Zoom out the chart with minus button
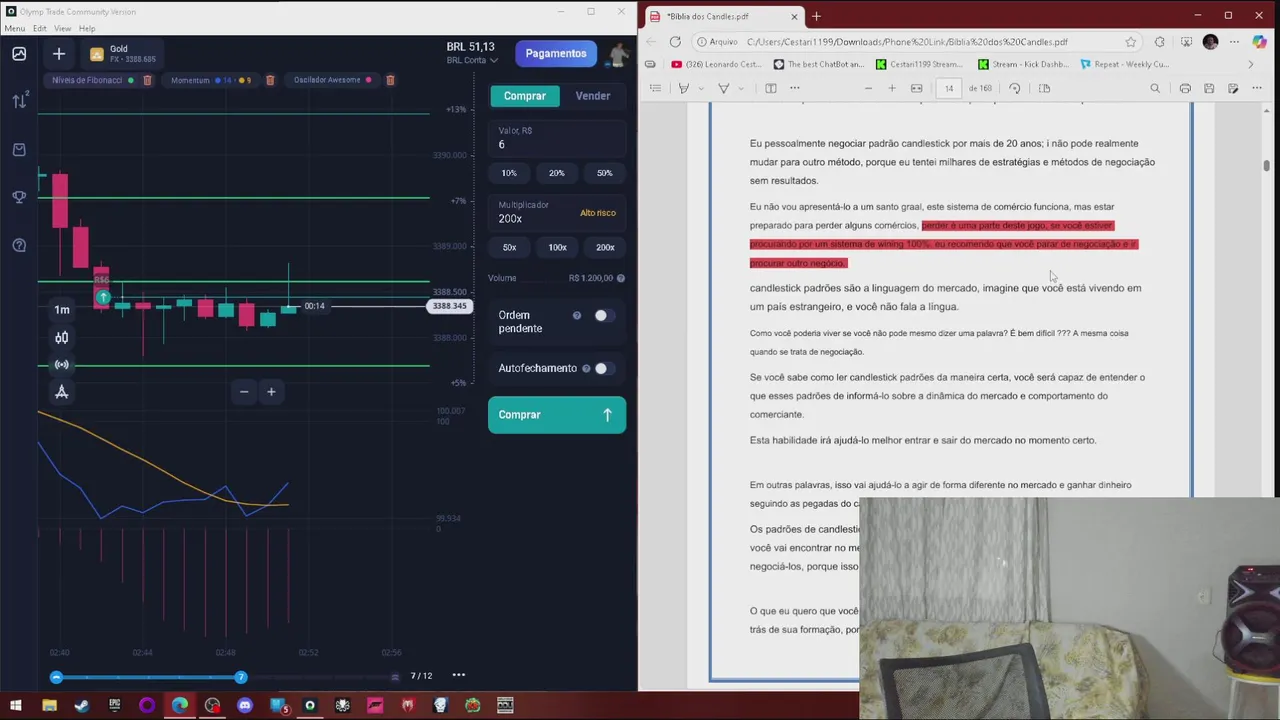Image resolution: width=1280 pixels, height=720 pixels. 244,392
